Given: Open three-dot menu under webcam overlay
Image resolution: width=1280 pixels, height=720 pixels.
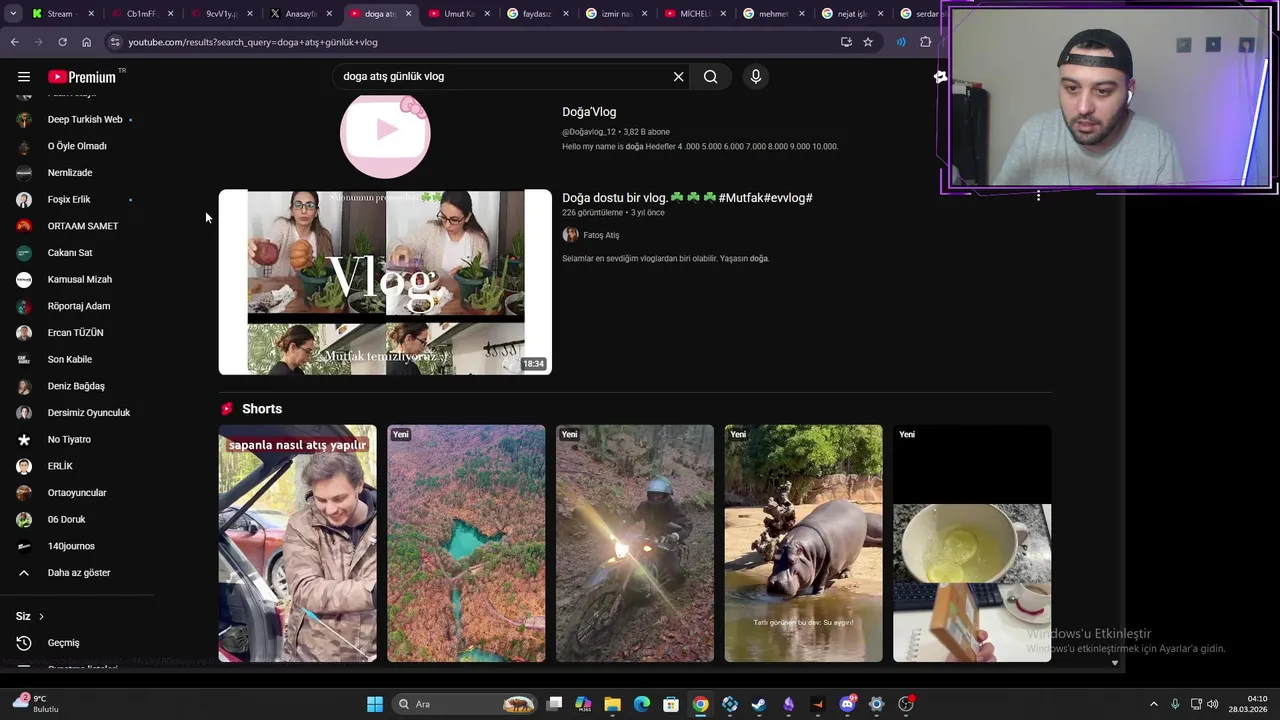Looking at the screenshot, I should tap(1038, 196).
